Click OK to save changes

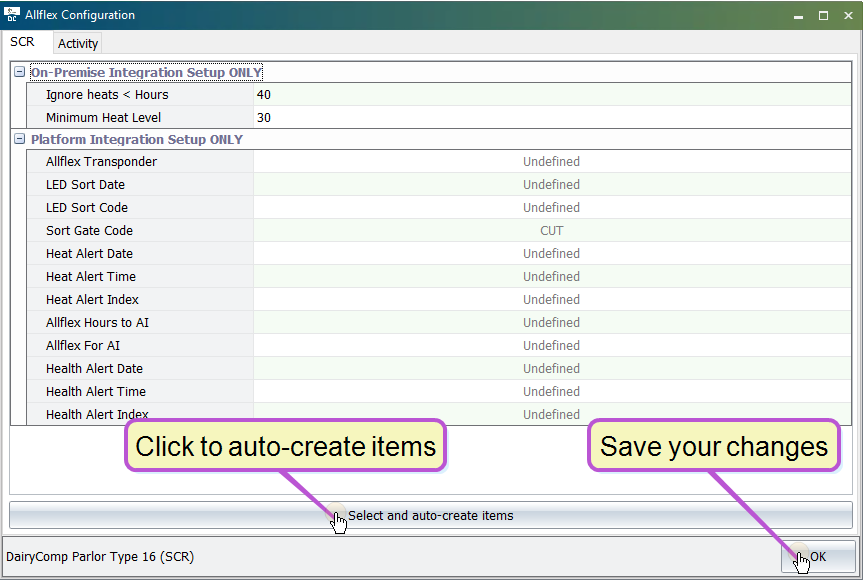(x=818, y=557)
